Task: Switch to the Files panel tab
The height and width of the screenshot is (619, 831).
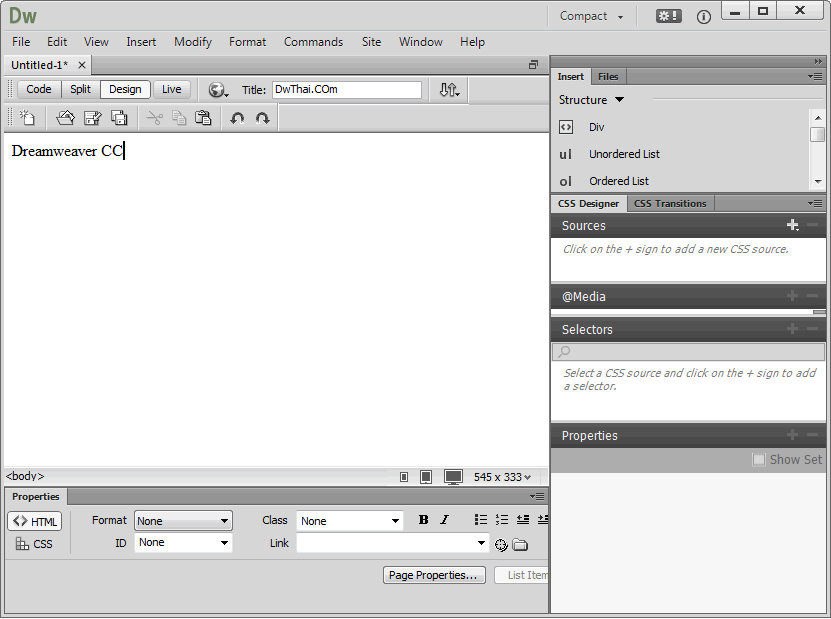Action: point(608,76)
